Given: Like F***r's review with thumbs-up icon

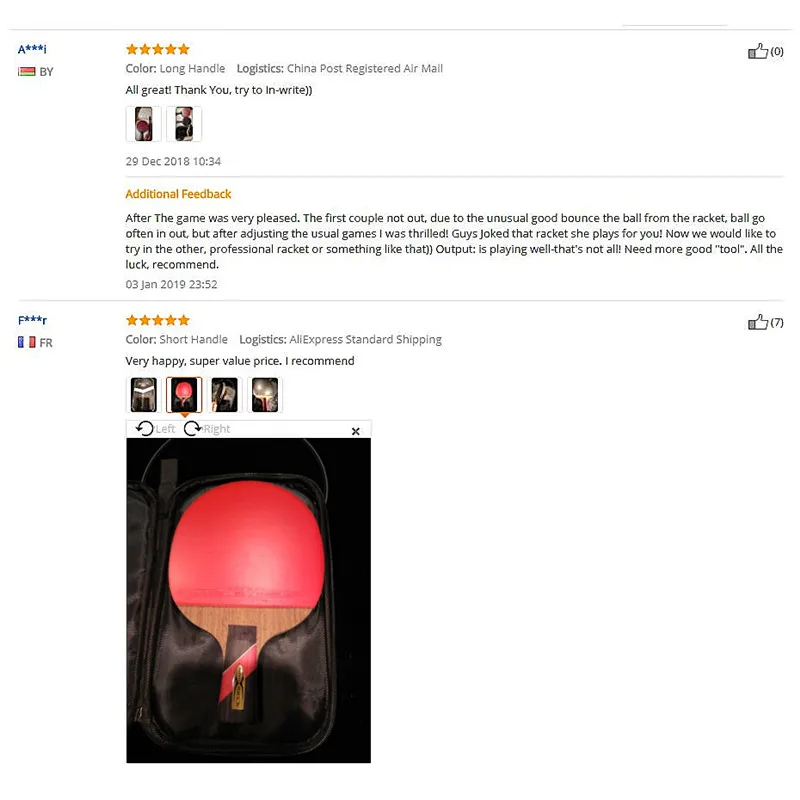Looking at the screenshot, I should (x=758, y=322).
